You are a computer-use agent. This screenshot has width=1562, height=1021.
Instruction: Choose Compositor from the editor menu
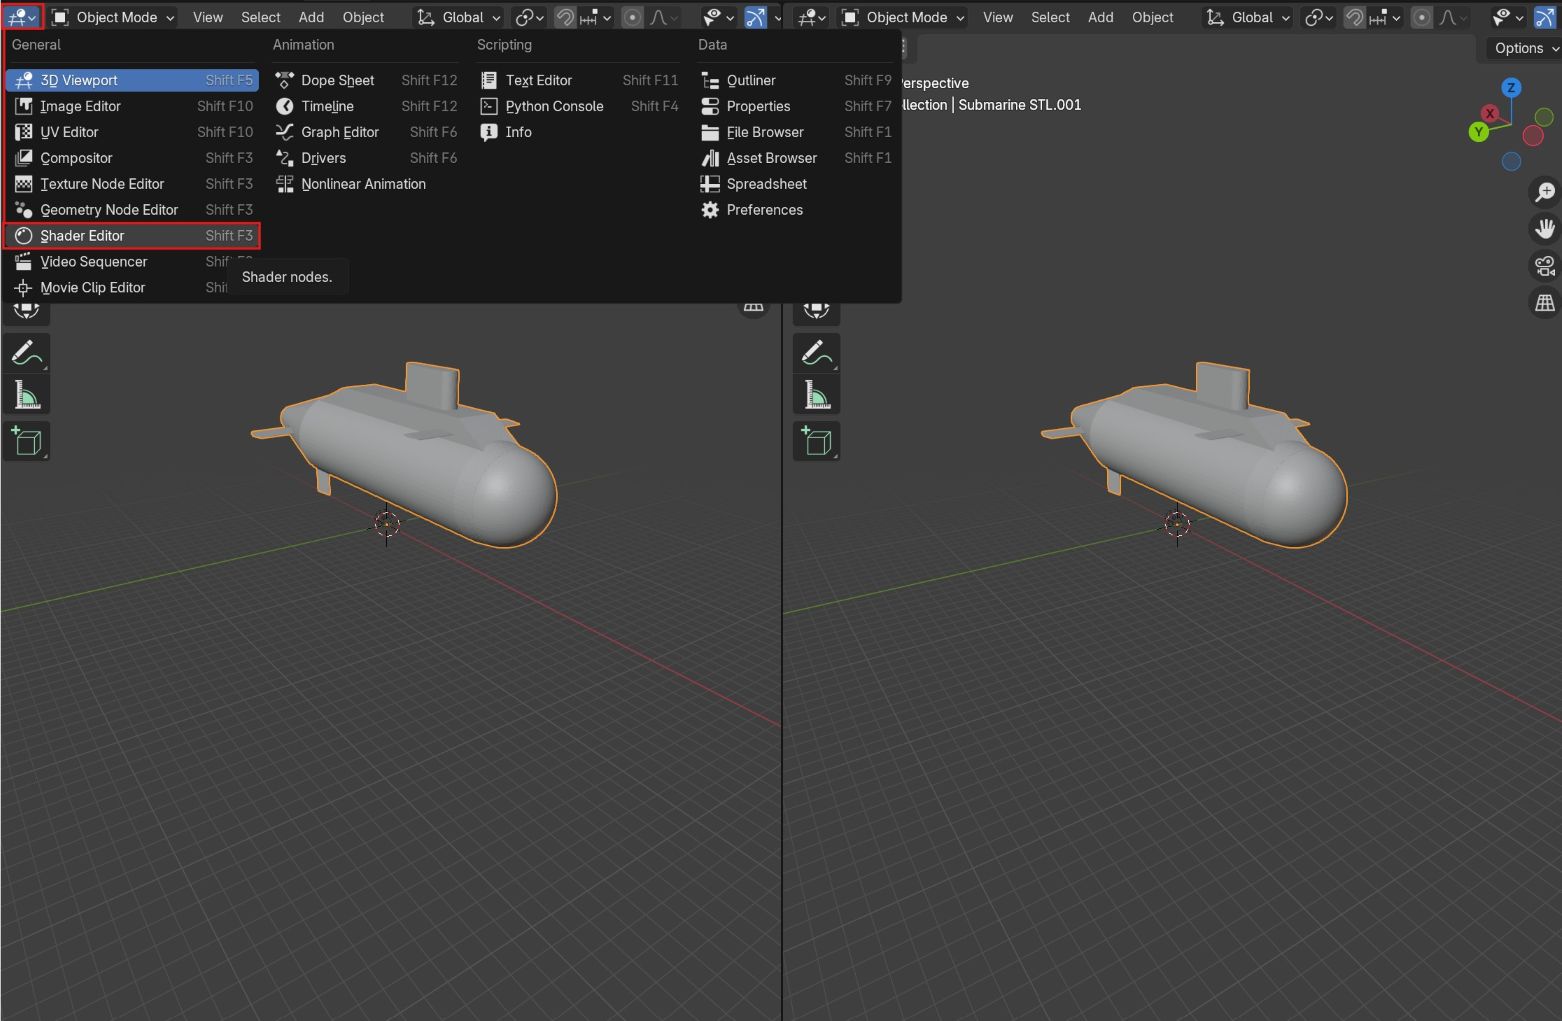tap(133, 158)
